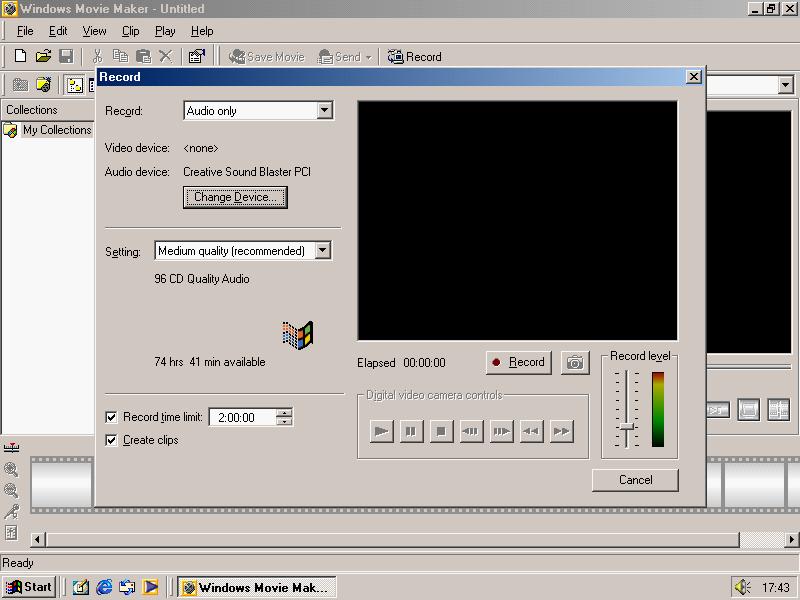Click the New Project toolbar icon
This screenshot has height=600, width=800.
pos(20,57)
